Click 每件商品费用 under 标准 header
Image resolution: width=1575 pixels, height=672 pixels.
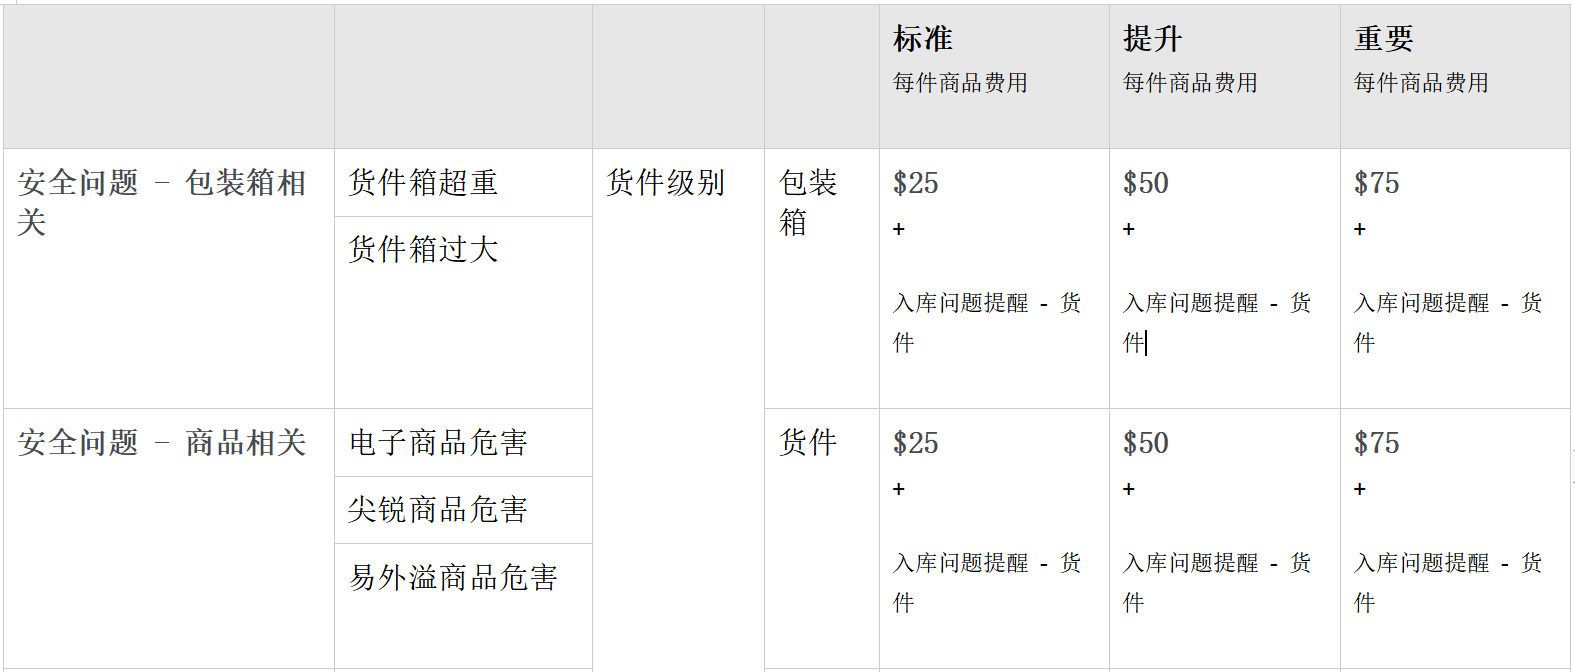click(960, 83)
